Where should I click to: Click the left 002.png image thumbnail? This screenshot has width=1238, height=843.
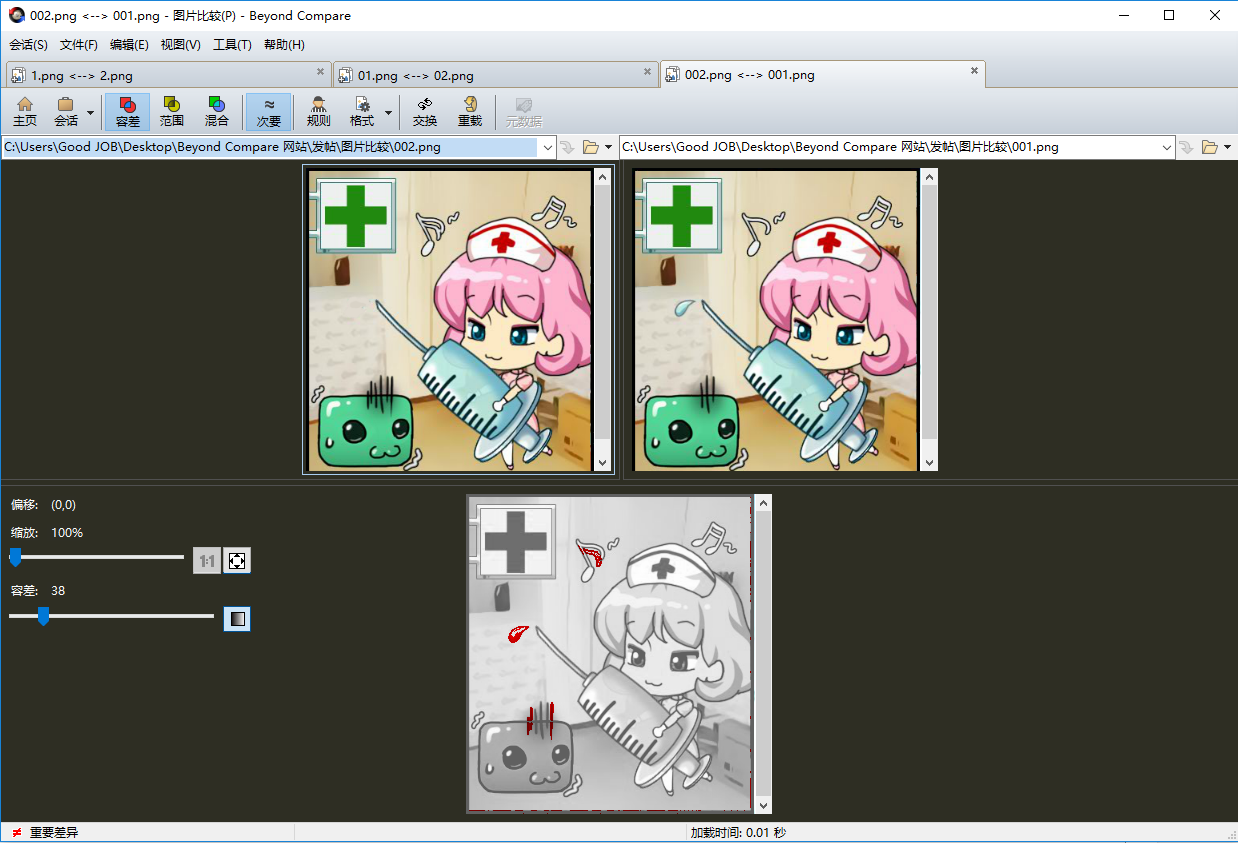coord(450,320)
